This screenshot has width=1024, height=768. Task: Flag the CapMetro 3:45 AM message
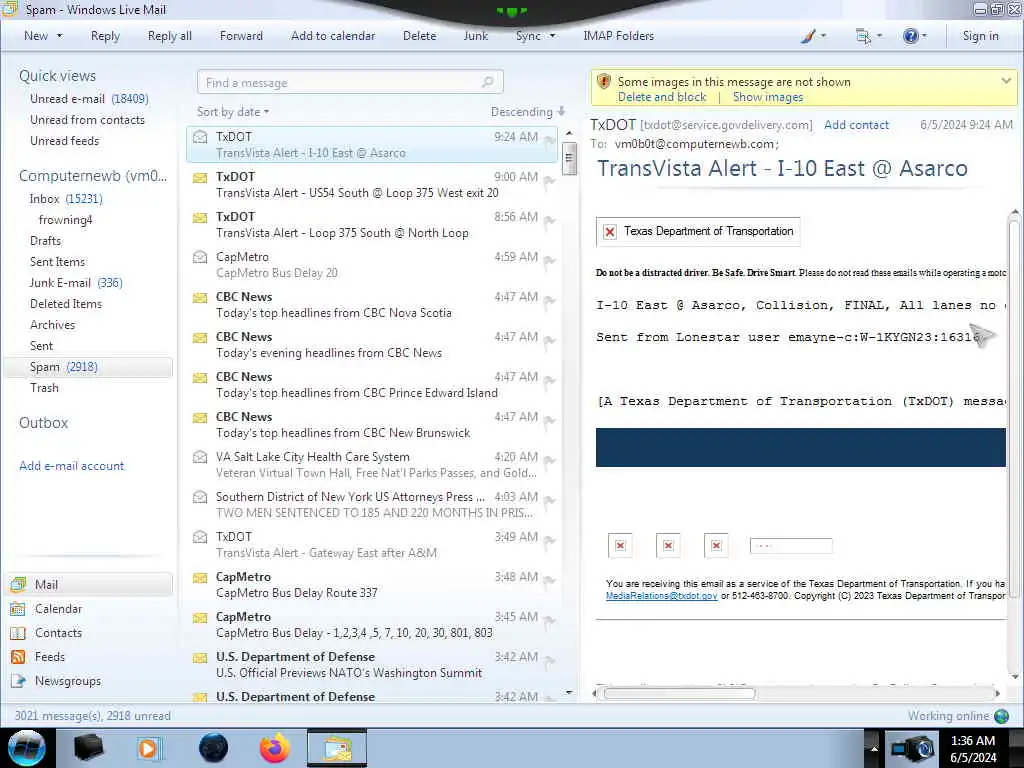pyautogui.click(x=549, y=620)
